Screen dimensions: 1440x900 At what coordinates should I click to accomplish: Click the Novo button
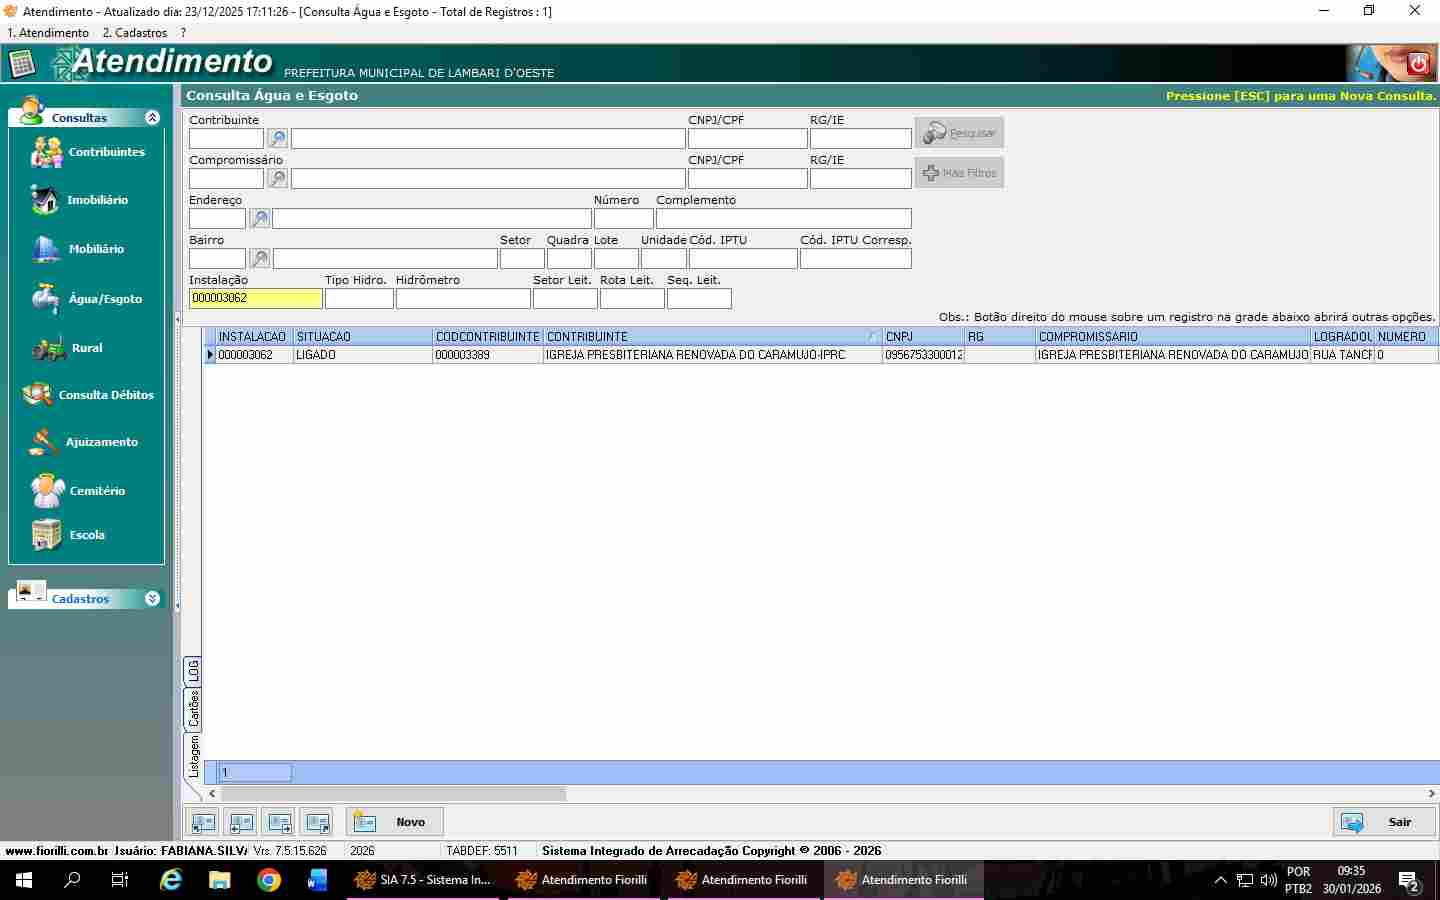(x=395, y=822)
